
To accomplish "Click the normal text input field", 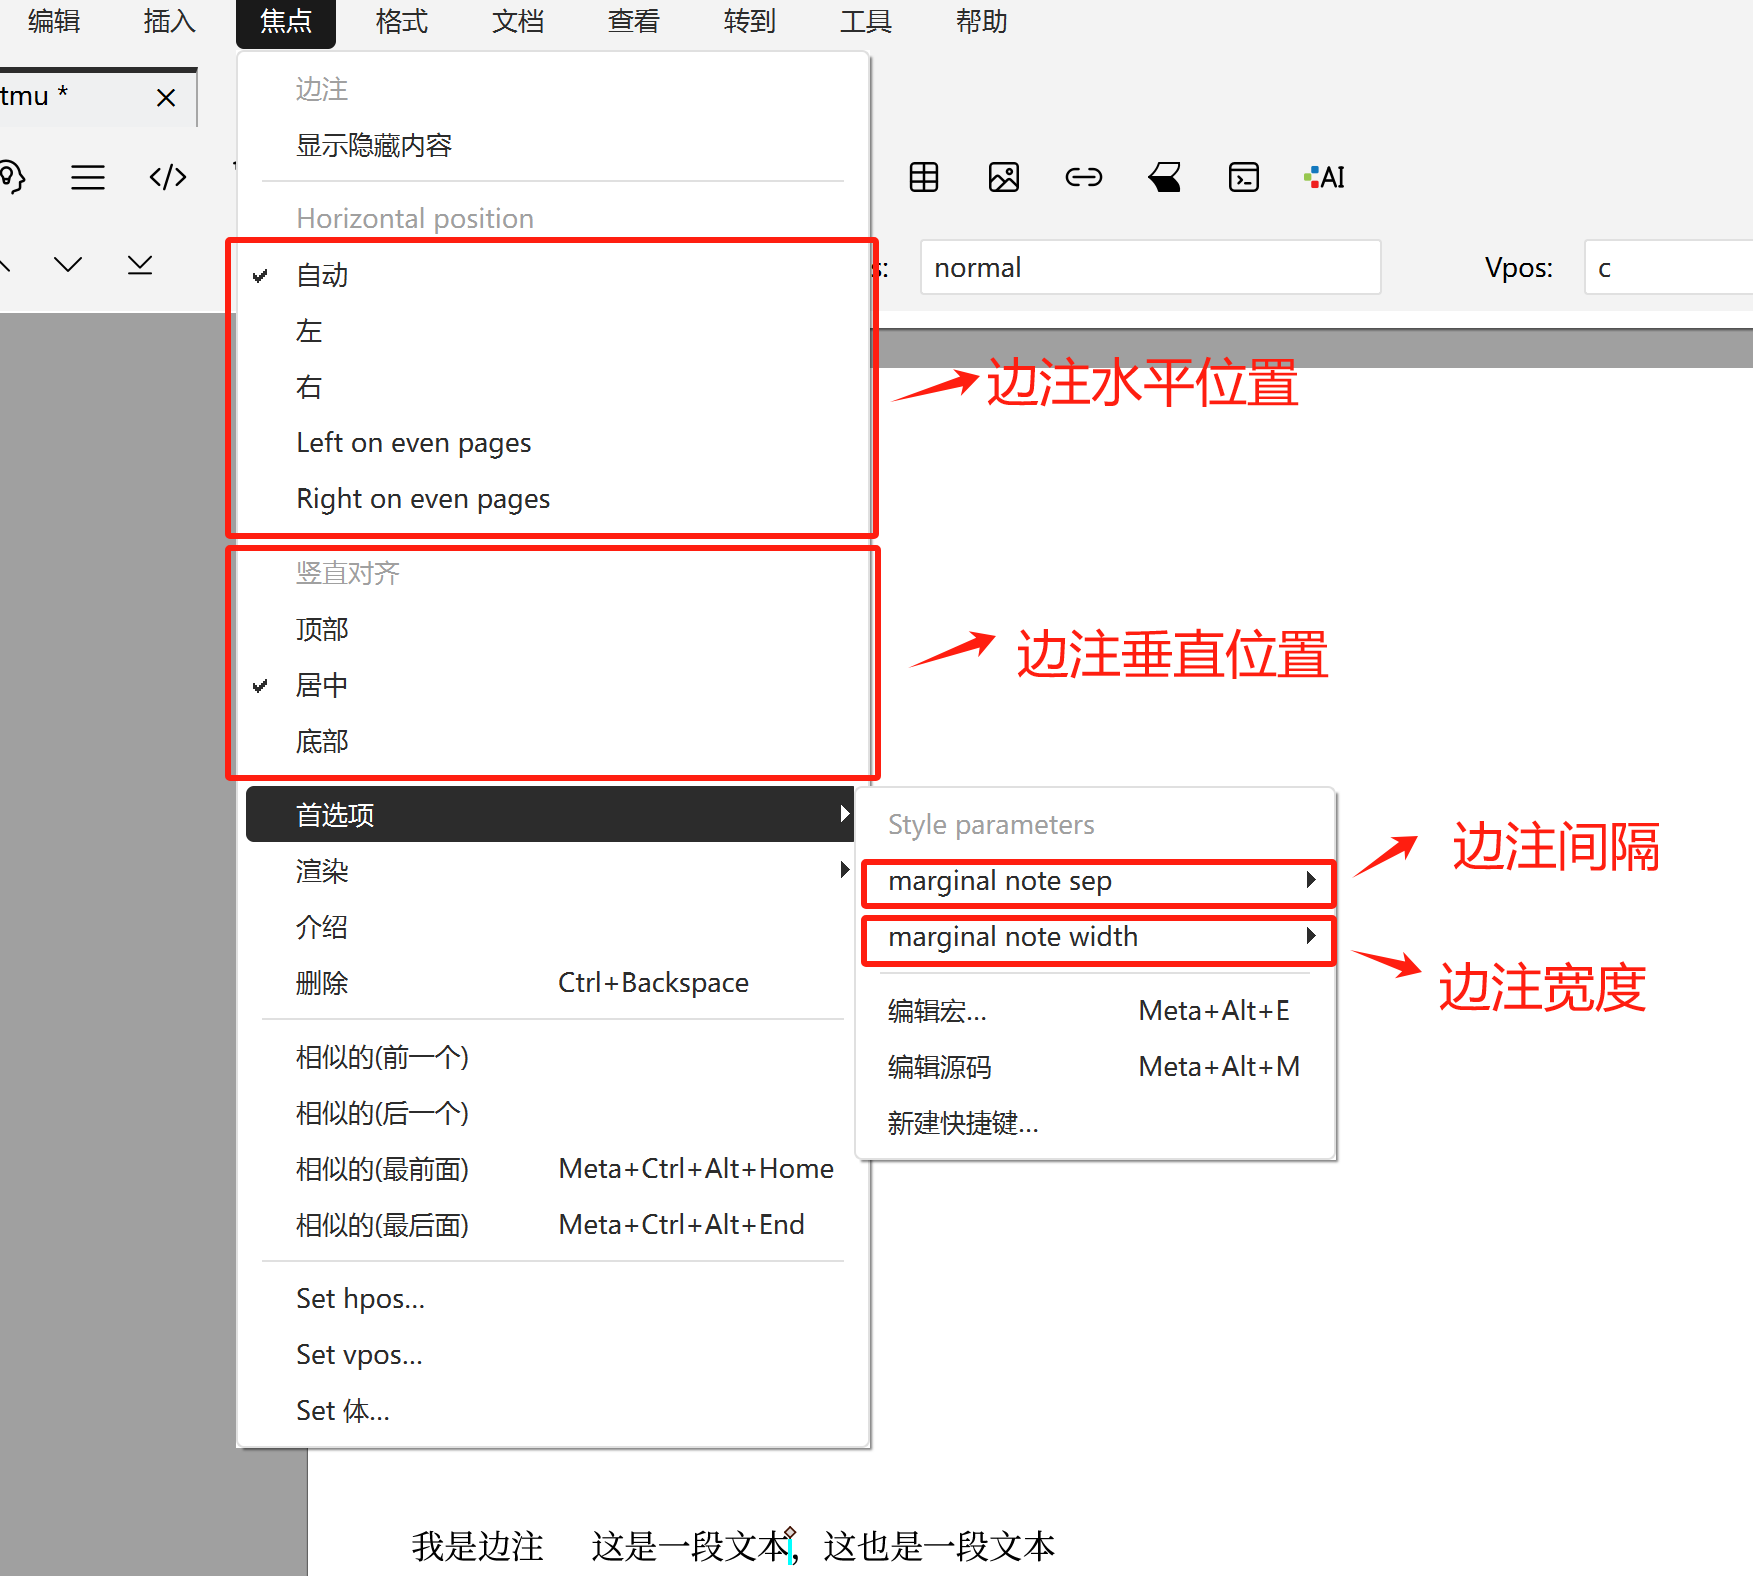I will 1149,268.
